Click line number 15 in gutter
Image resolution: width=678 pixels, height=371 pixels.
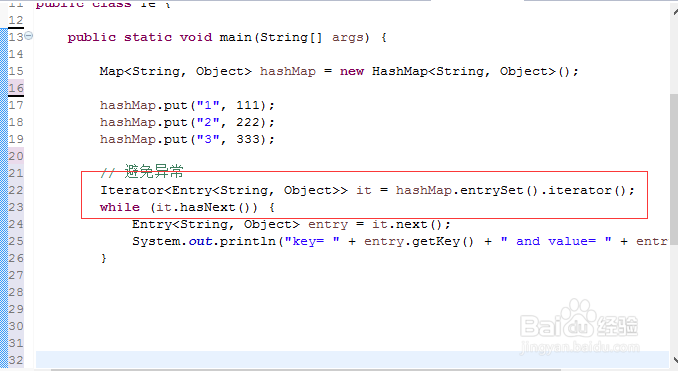[16, 71]
